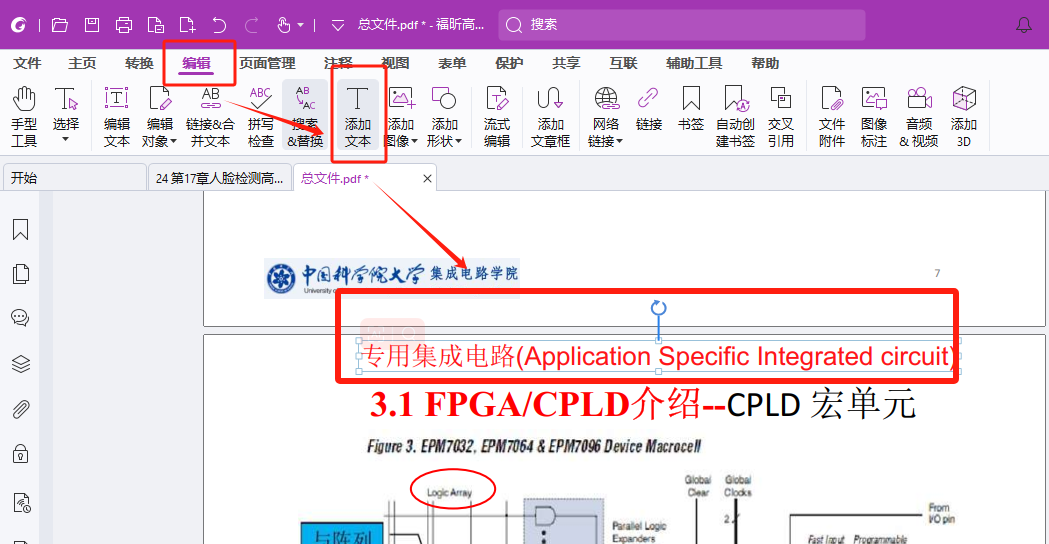The width and height of the screenshot is (1049, 544).
Task: Activate the 编辑文本 tool
Action: (x=116, y=116)
